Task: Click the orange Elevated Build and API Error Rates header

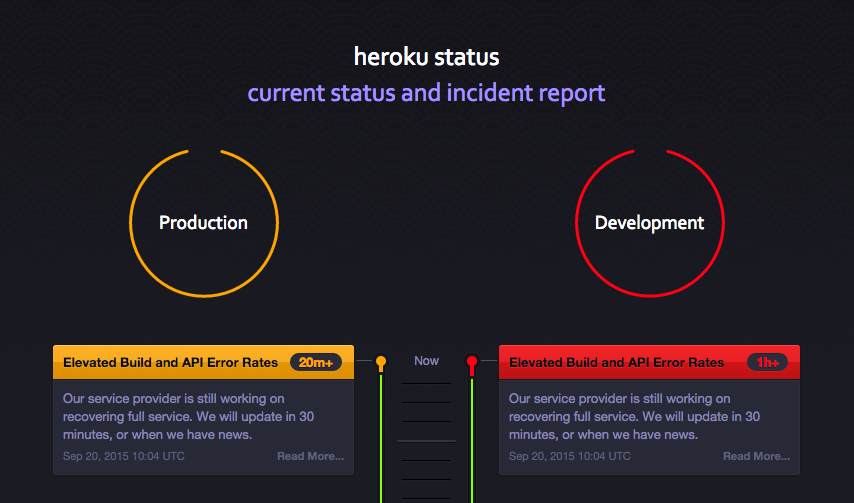Action: pyautogui.click(x=203, y=362)
